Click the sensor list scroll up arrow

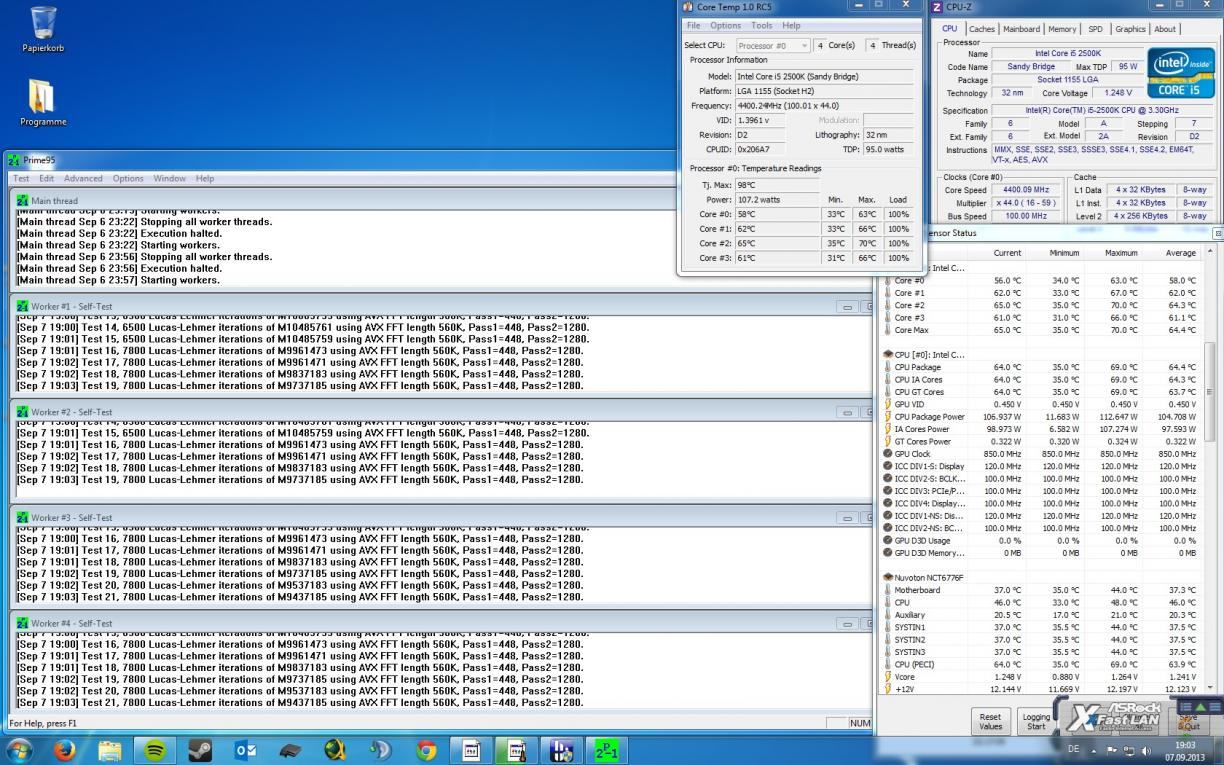click(x=1208, y=251)
